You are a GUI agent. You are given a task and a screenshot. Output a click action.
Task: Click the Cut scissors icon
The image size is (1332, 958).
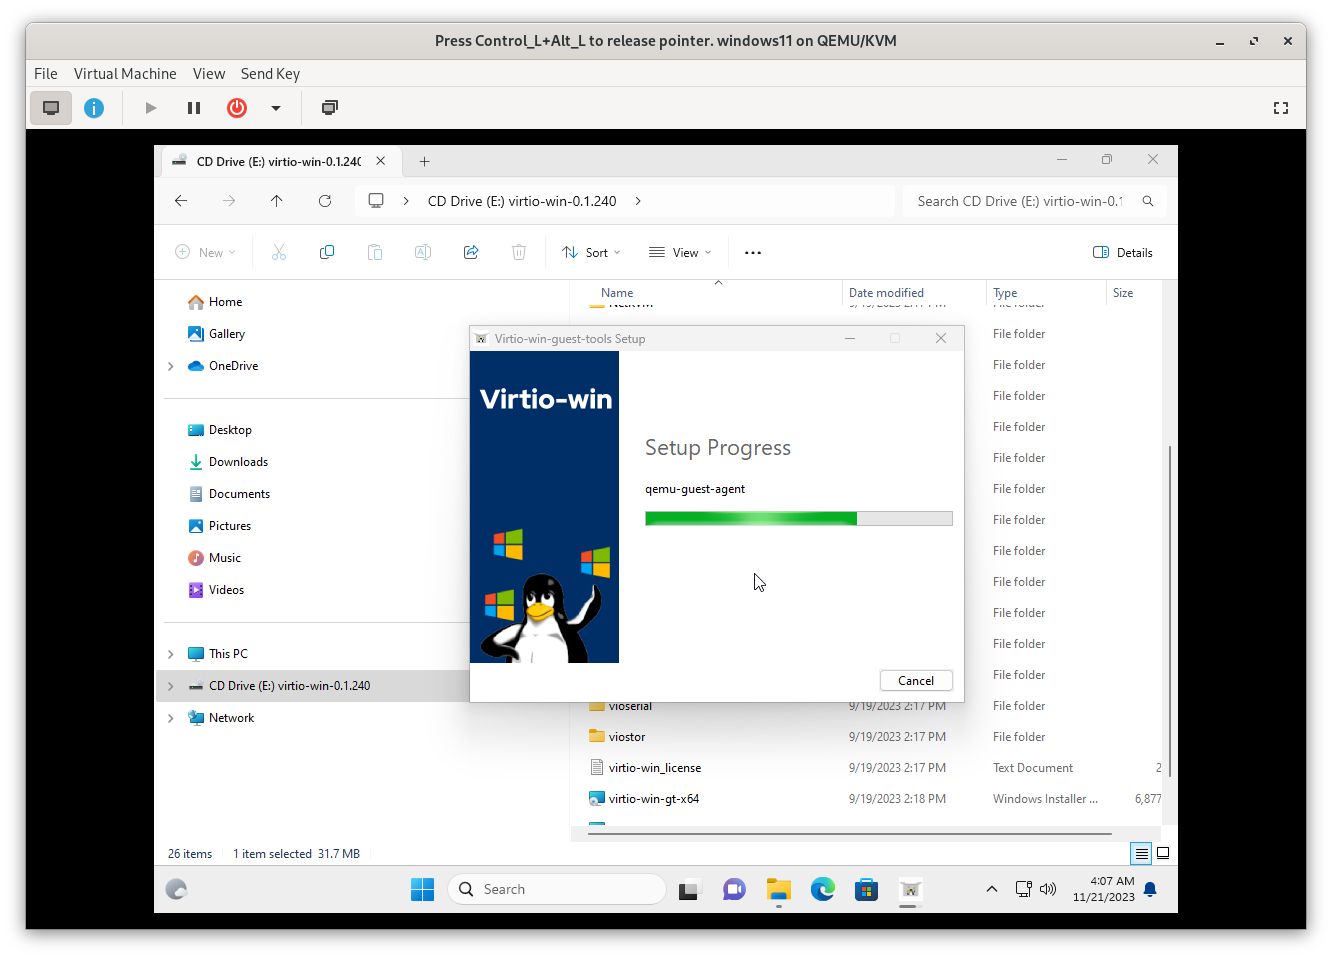coord(279,253)
